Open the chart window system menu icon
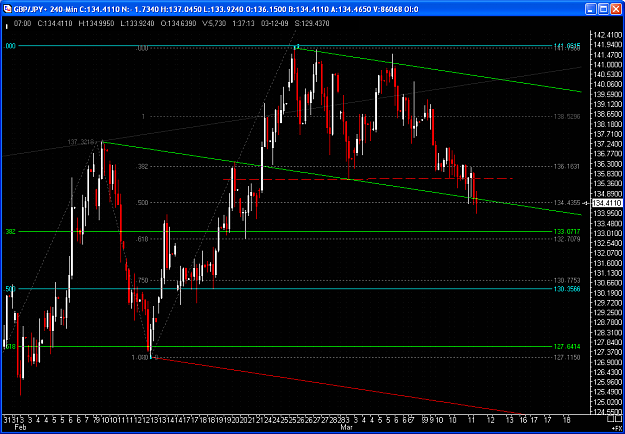The width and height of the screenshot is (625, 434). (7, 8)
